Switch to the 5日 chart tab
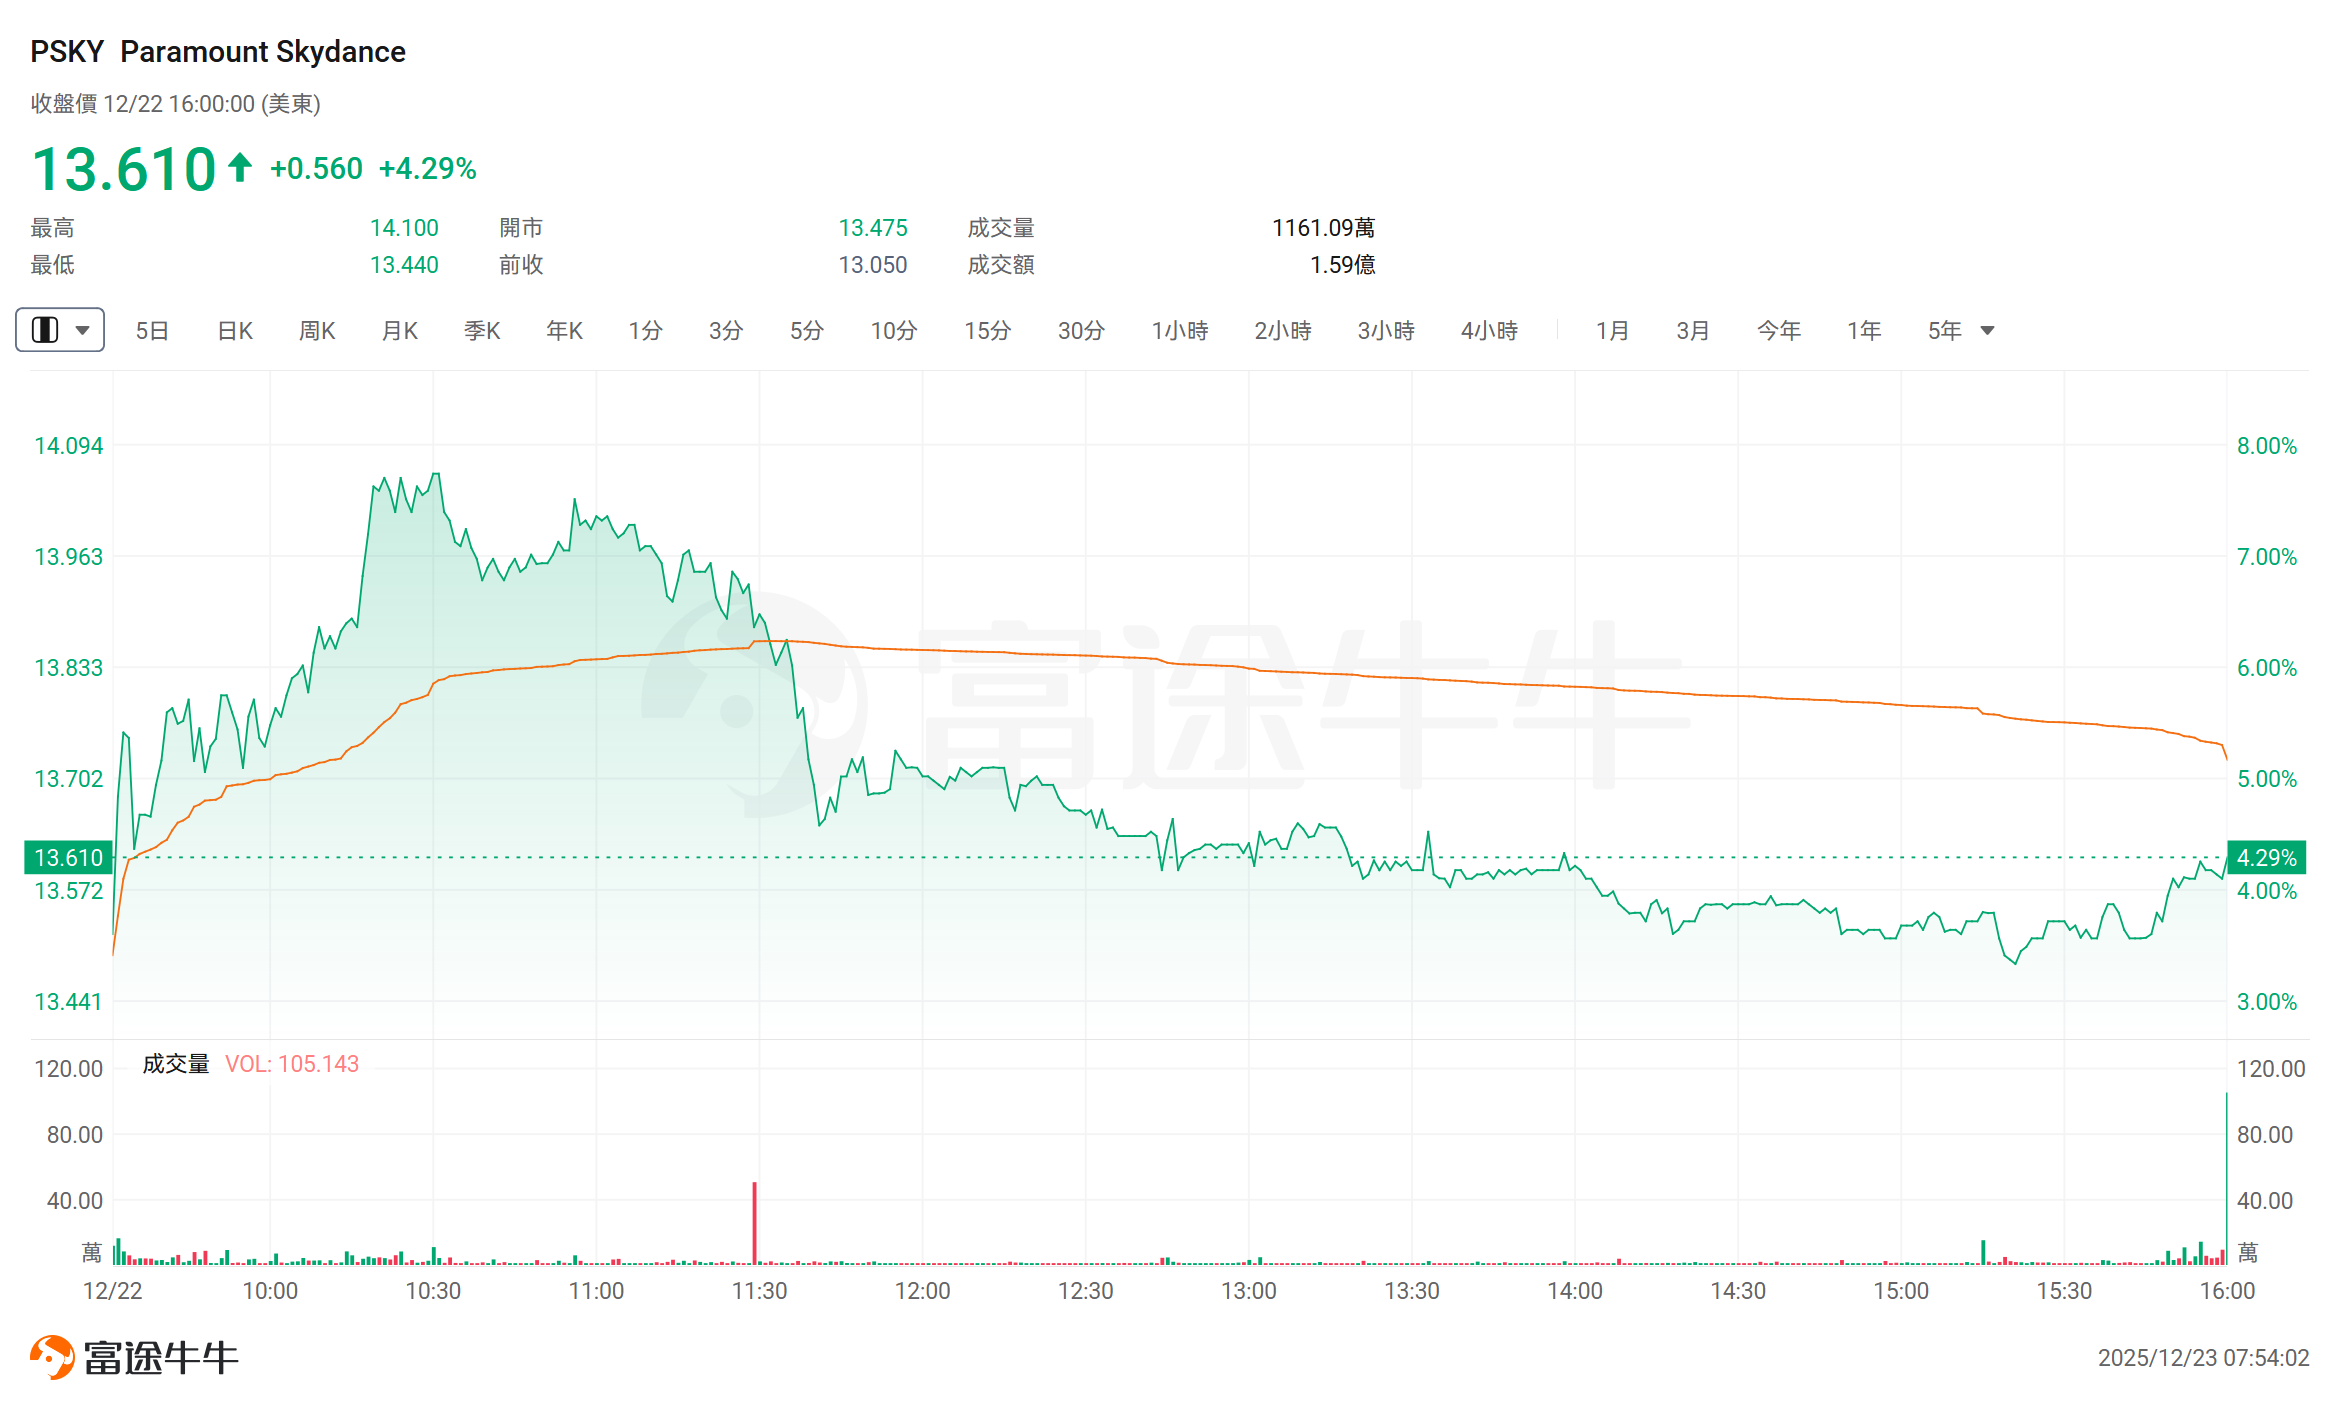 152,331
